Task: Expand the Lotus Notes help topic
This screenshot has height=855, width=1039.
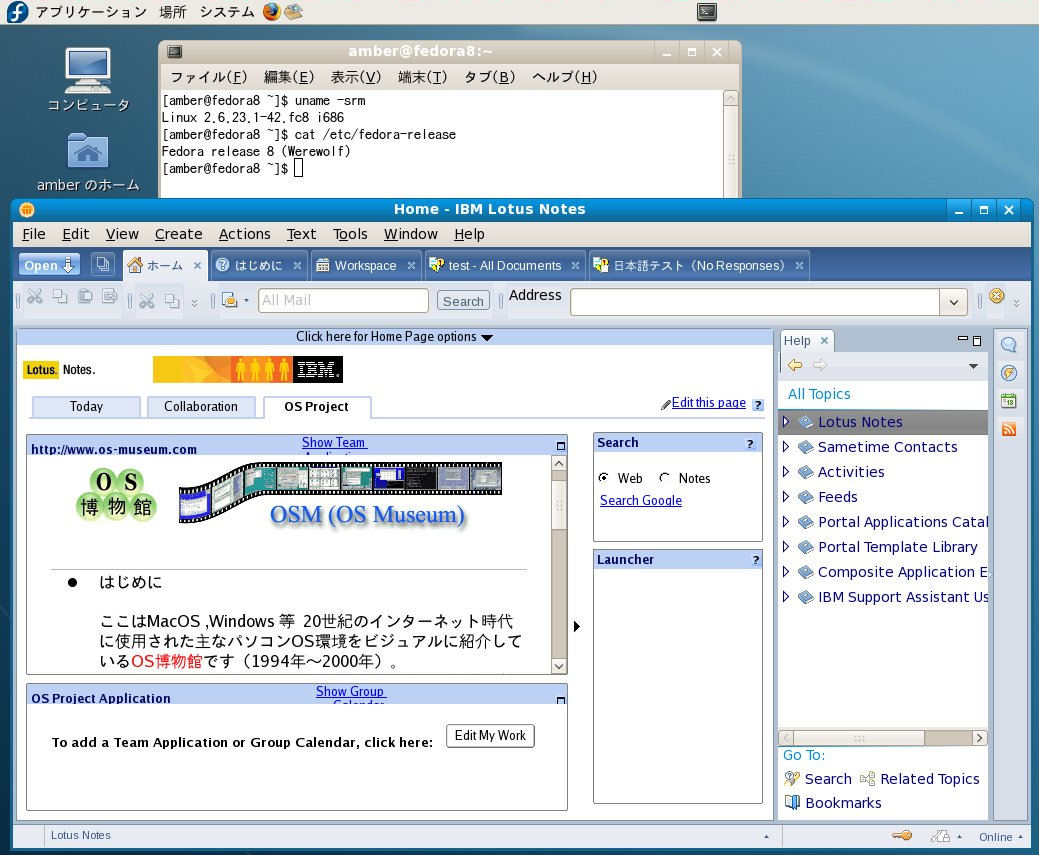Action: click(x=786, y=422)
